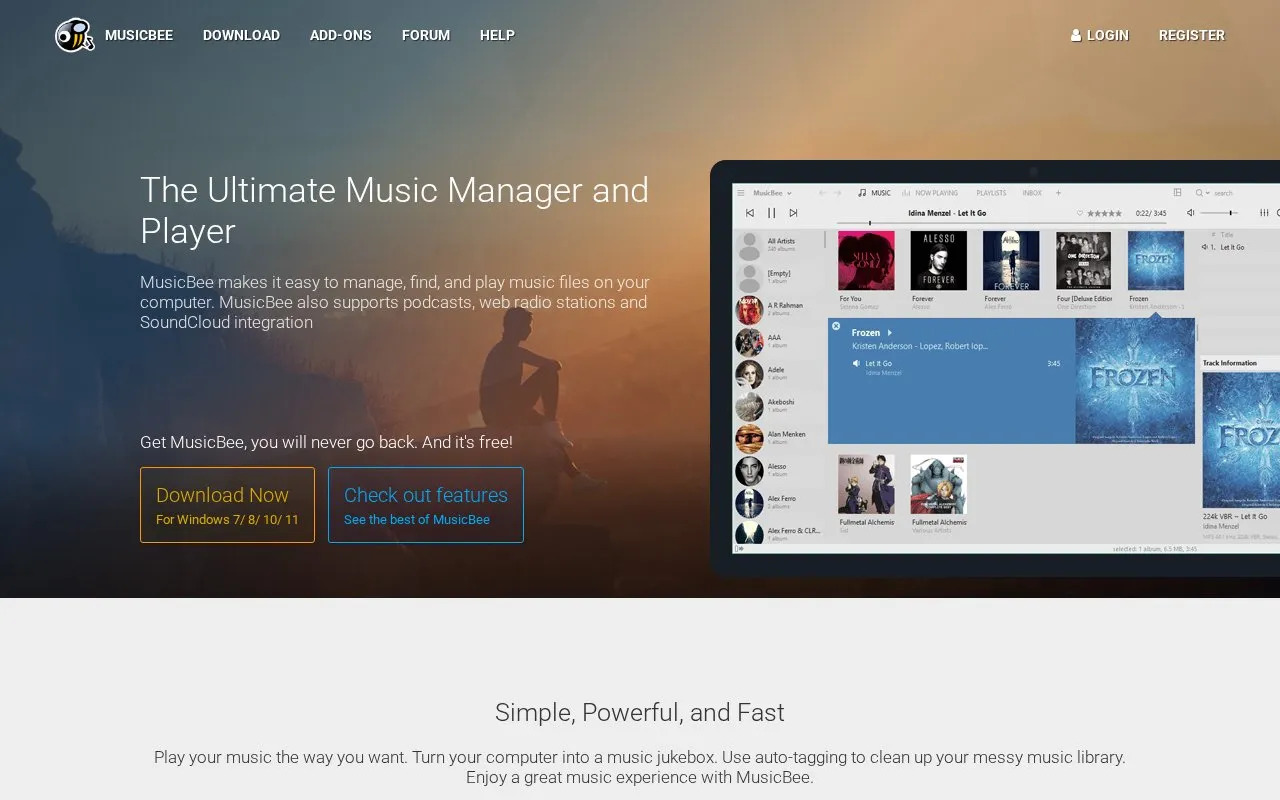
Task: Open the DOWNLOAD menu item
Action: (241, 35)
